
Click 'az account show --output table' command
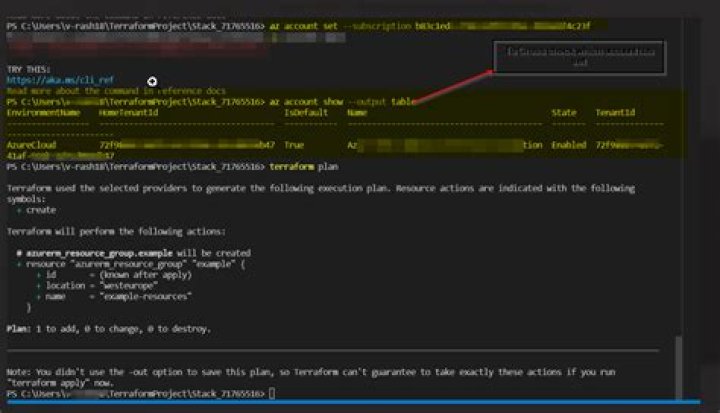point(343,102)
